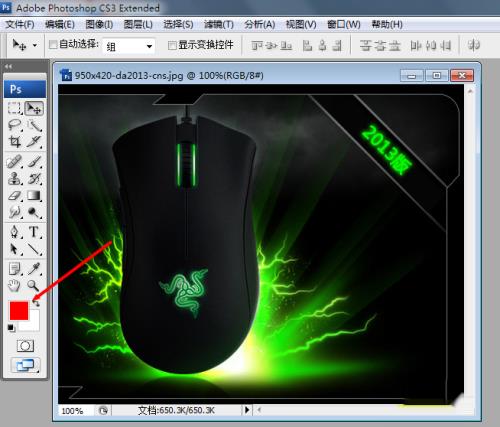Image resolution: width=500 pixels, height=427 pixels.
Task: Enable the 显示变换控件 checkbox
Action: [x=172, y=45]
